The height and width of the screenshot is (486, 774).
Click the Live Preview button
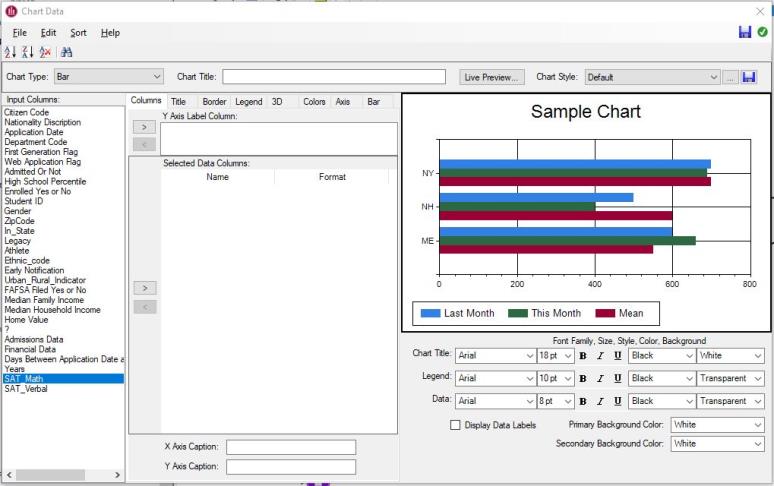[x=492, y=77]
